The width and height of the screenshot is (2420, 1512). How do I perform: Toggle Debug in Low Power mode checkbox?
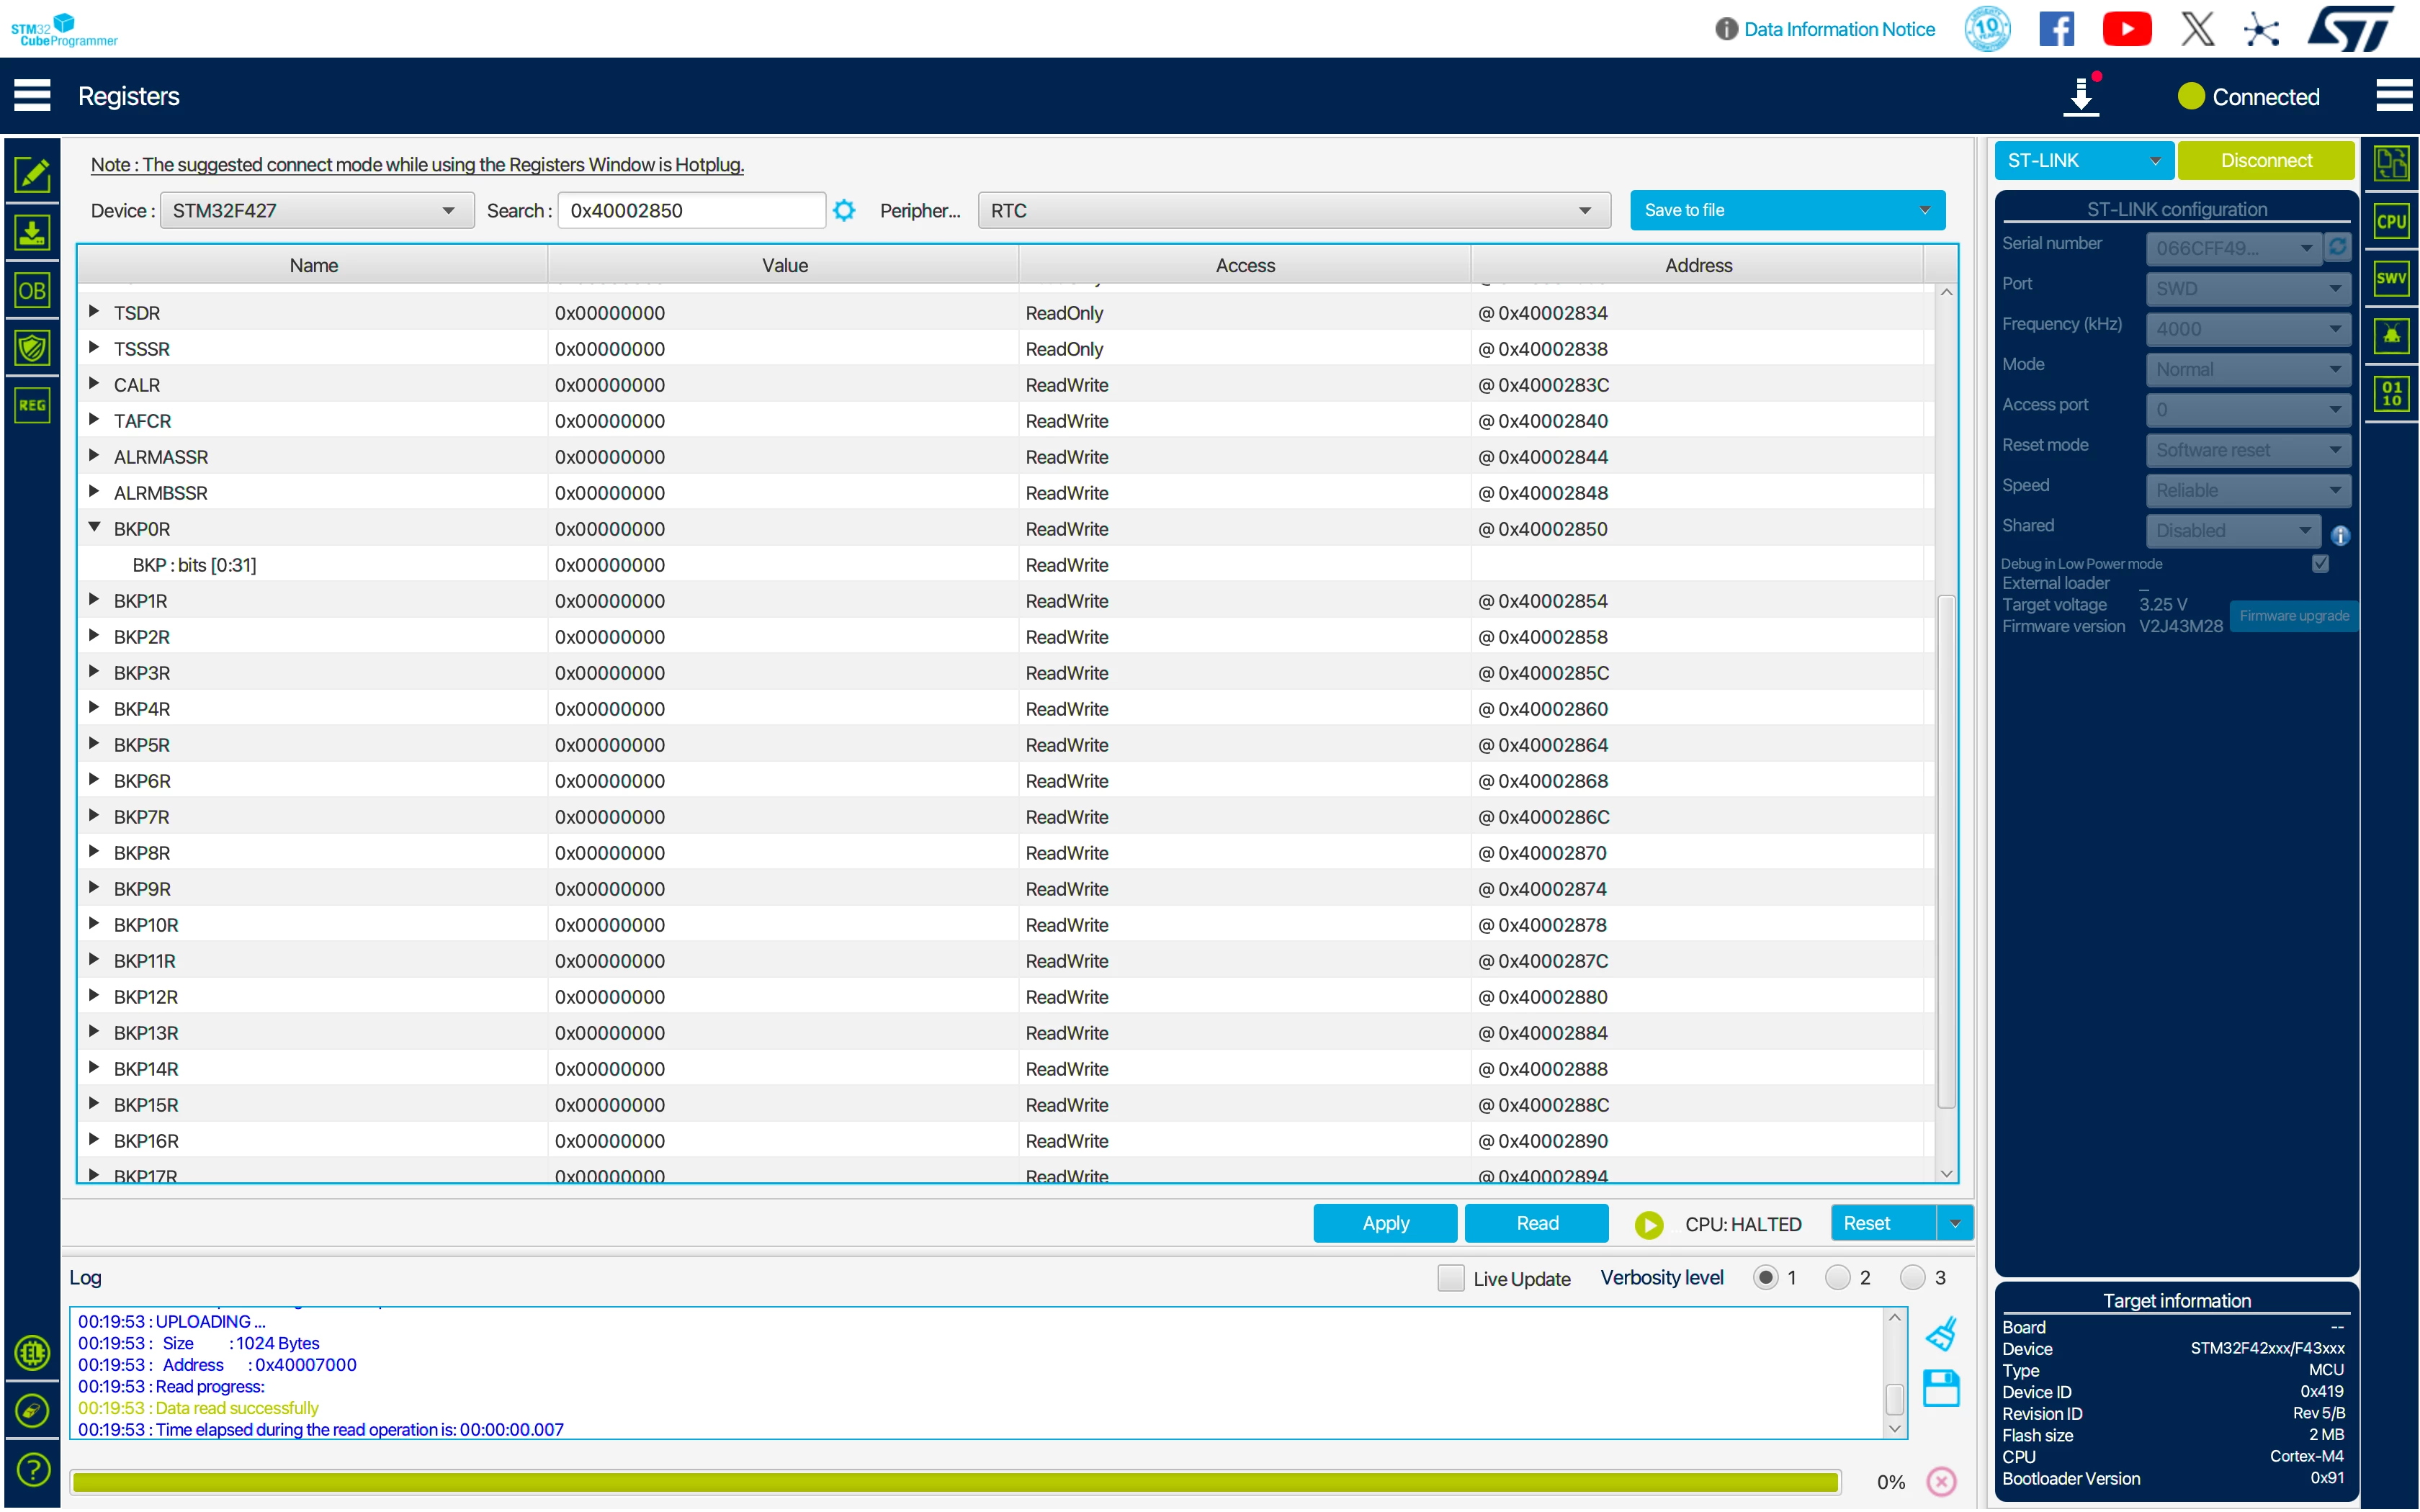(2321, 564)
